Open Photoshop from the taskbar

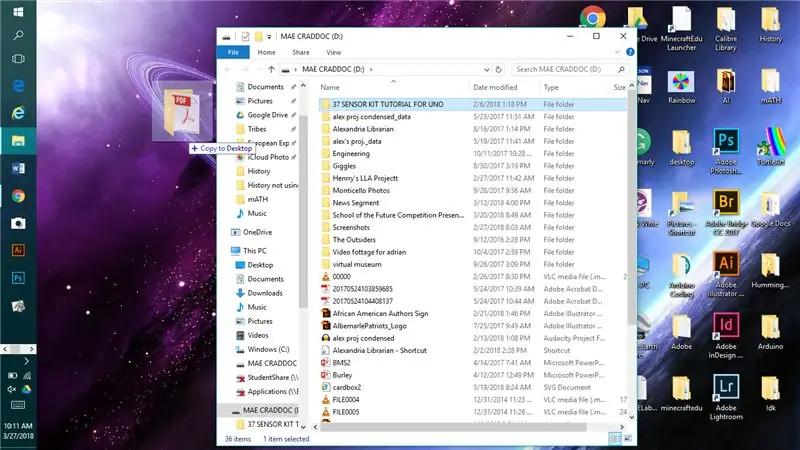[x=18, y=278]
